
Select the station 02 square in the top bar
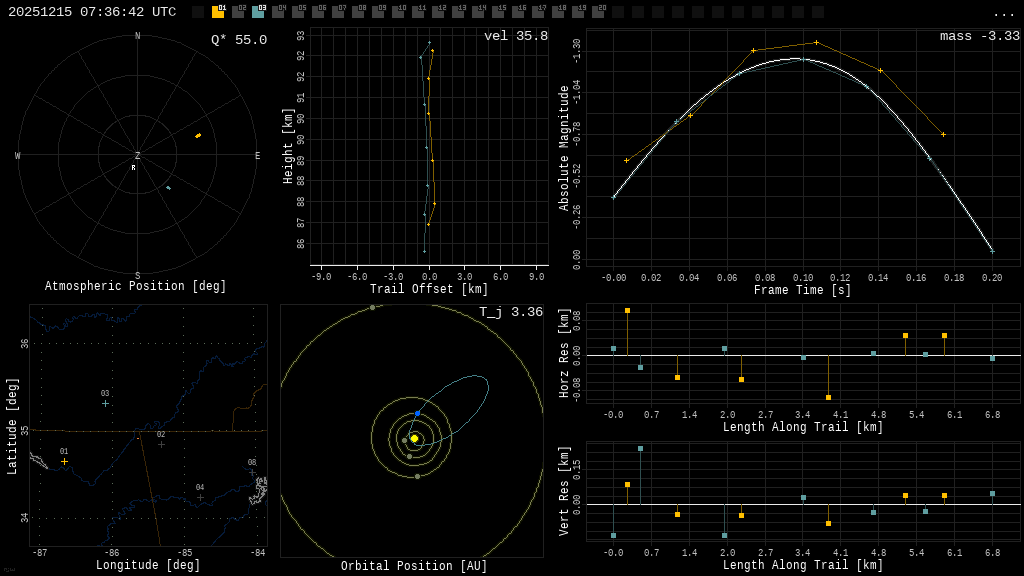238,12
